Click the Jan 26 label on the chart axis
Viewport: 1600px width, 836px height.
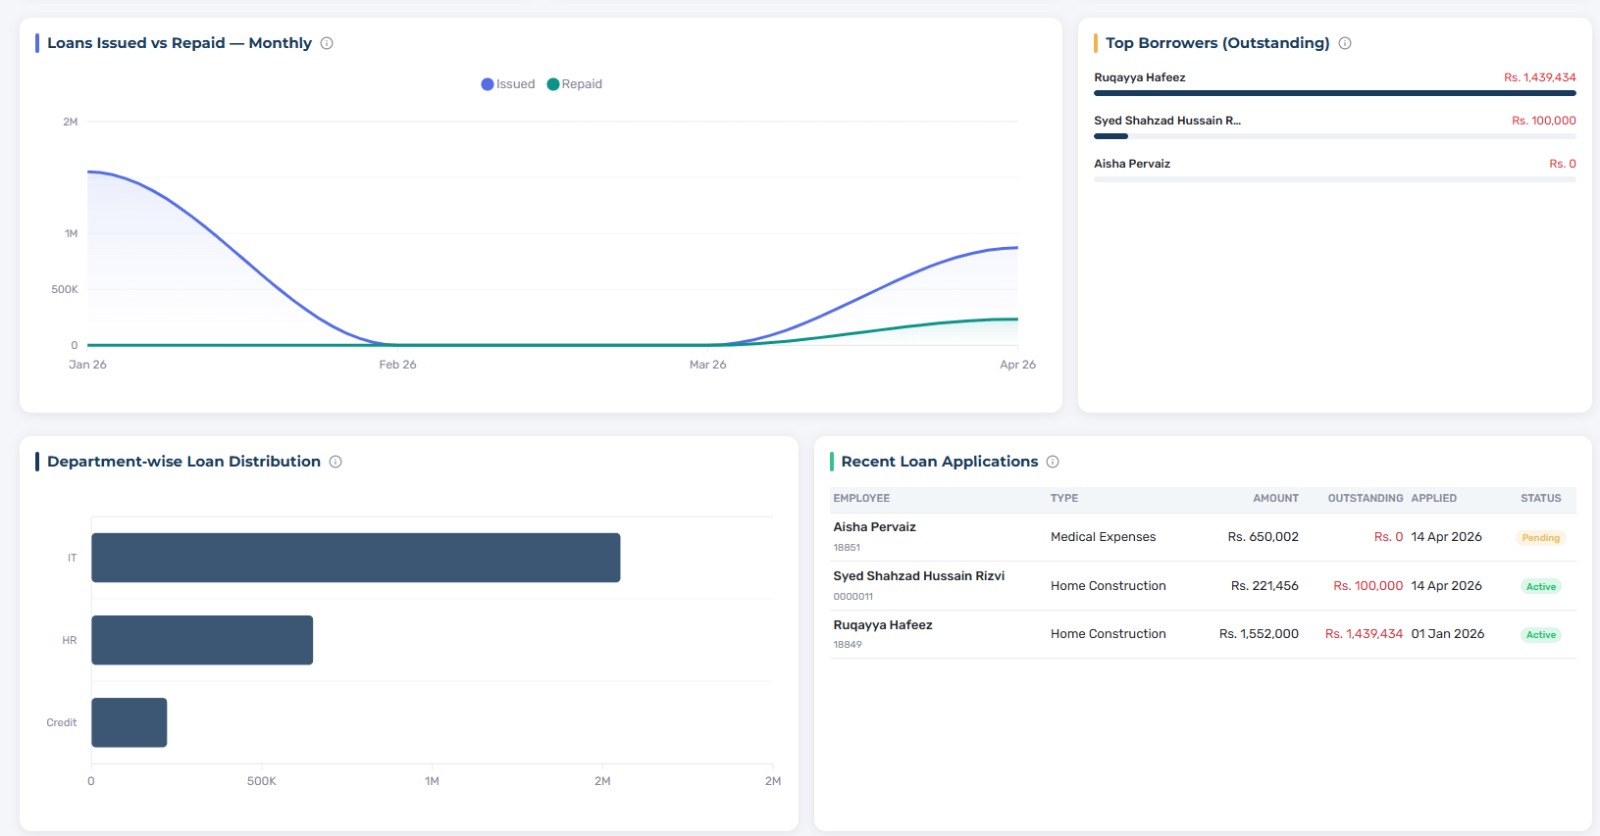click(x=88, y=365)
